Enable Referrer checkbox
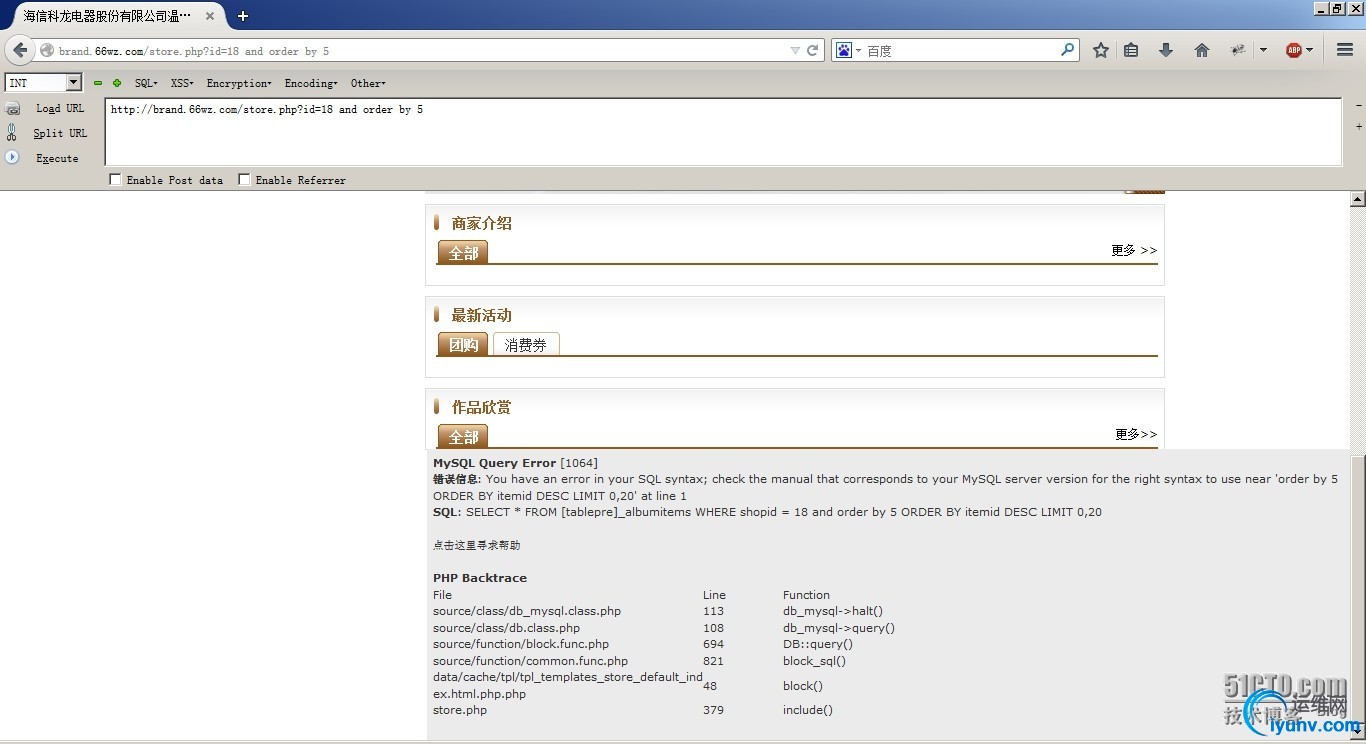 pyautogui.click(x=244, y=180)
